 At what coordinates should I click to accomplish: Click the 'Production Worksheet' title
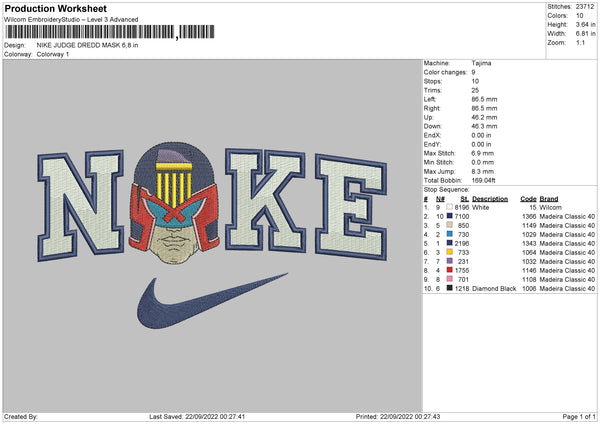click(55, 8)
